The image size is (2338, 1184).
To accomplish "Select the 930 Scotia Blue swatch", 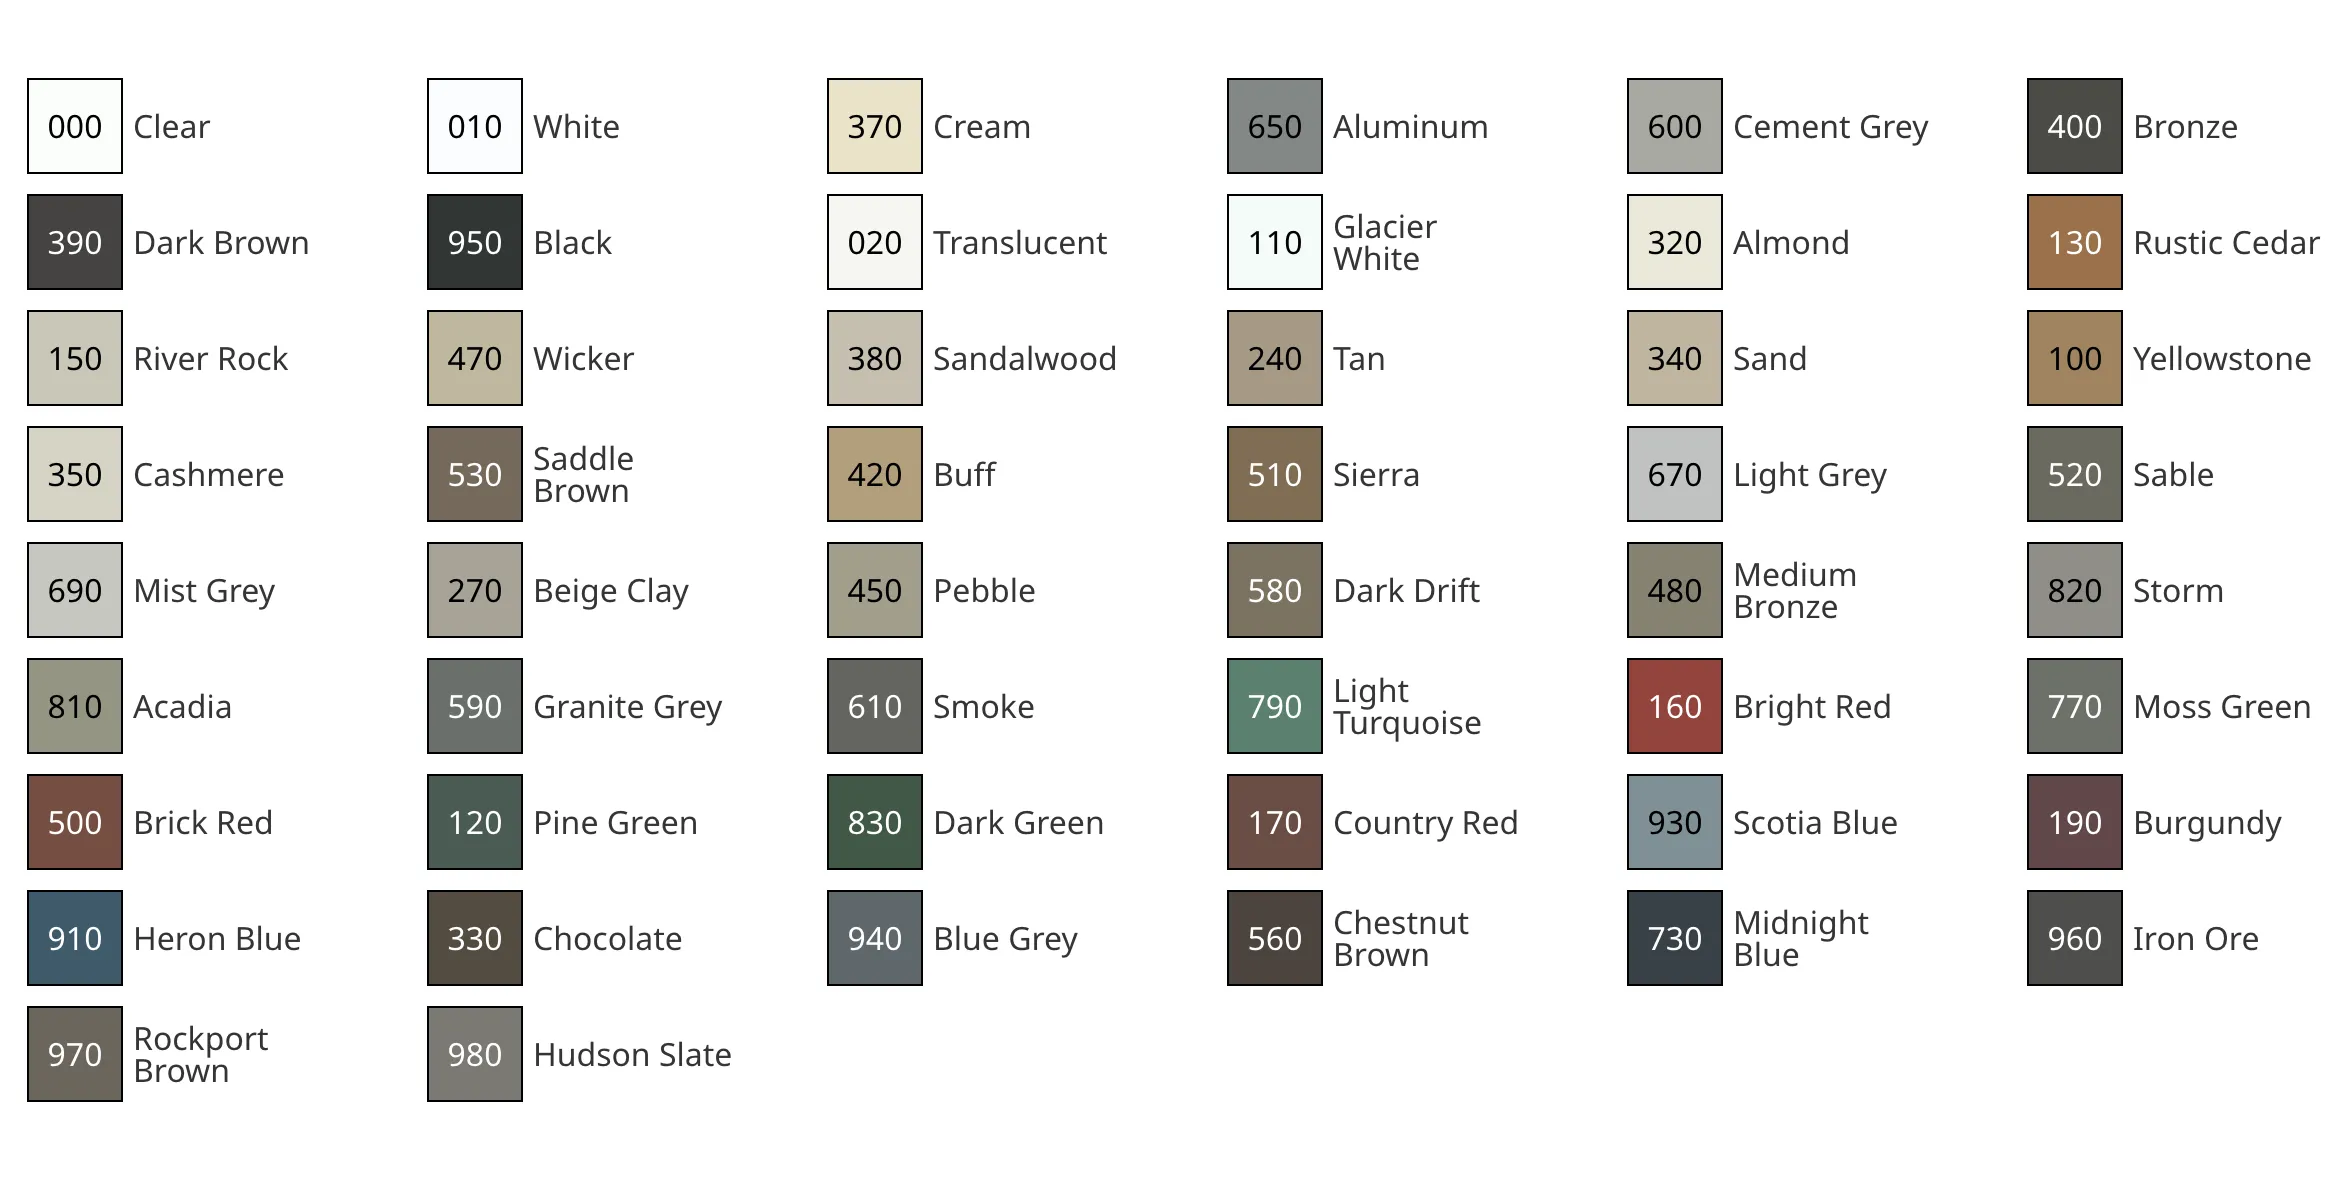I will 1675,822.
